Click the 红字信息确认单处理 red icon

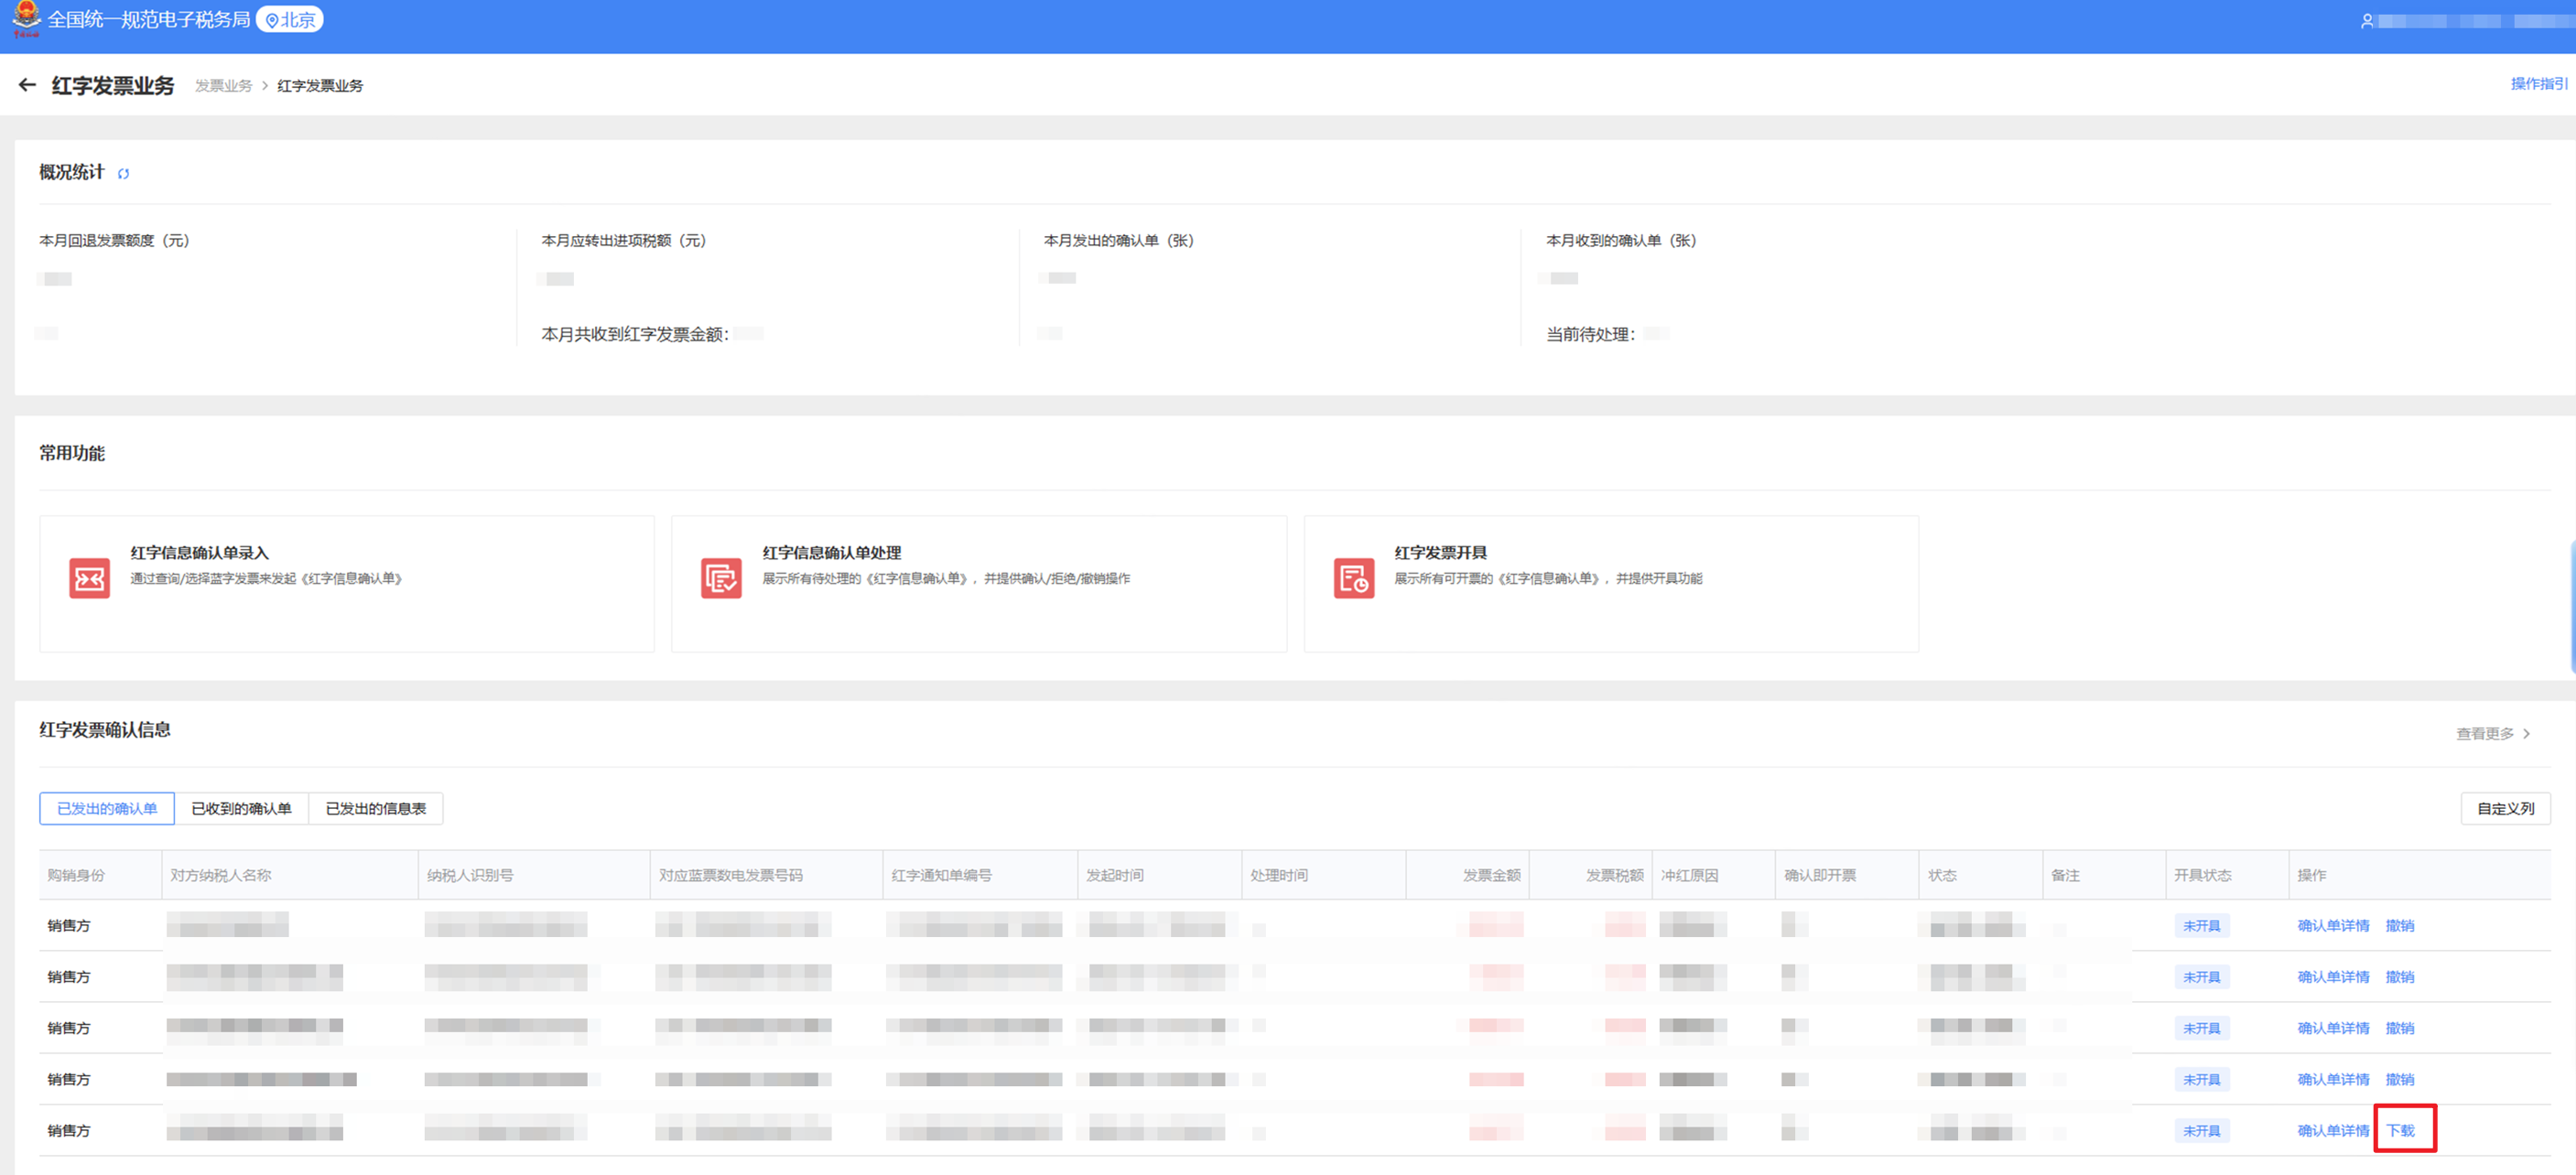(x=721, y=578)
